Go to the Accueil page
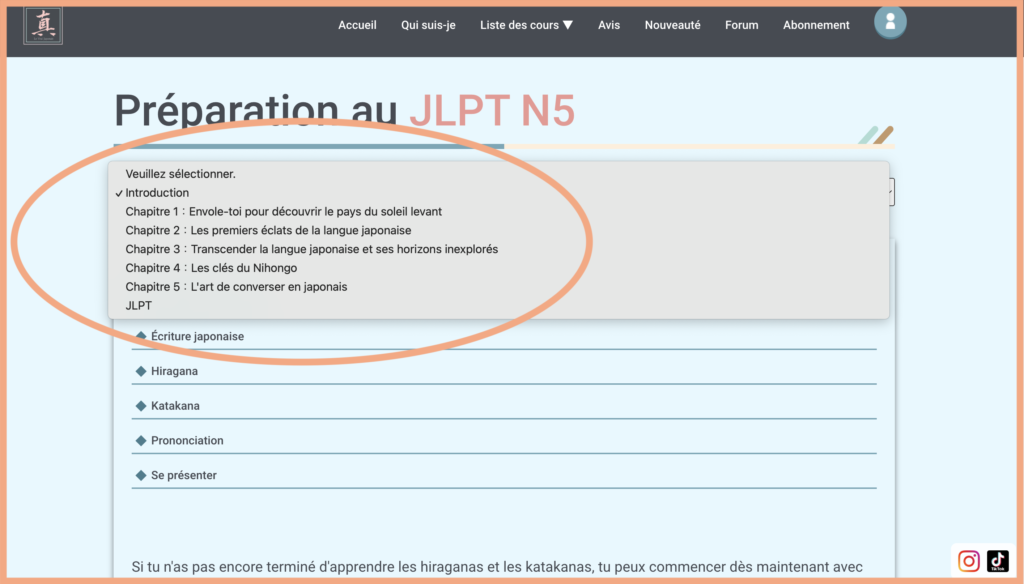The width and height of the screenshot is (1024, 584). click(x=357, y=25)
